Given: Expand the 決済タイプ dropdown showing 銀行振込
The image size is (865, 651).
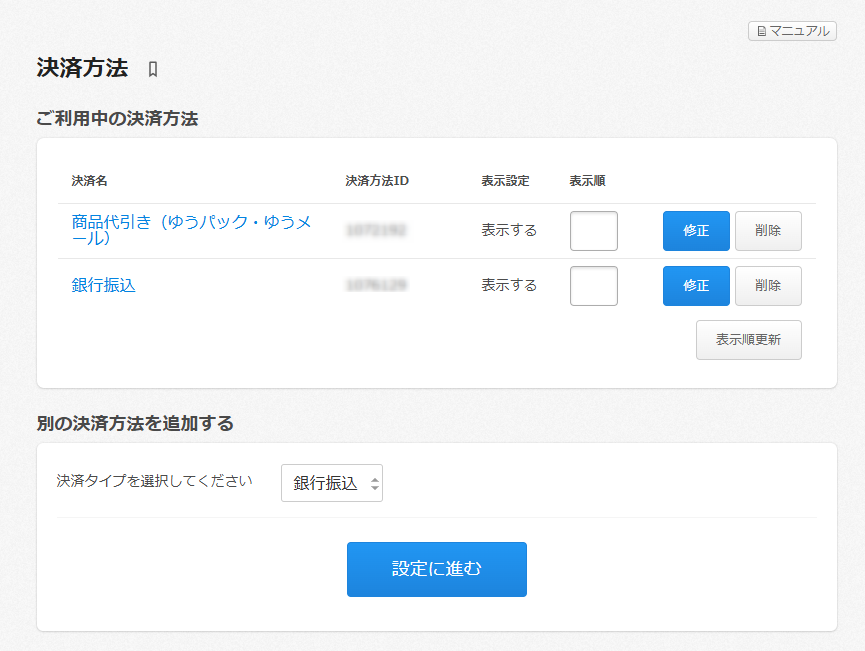Looking at the screenshot, I should click(x=332, y=483).
